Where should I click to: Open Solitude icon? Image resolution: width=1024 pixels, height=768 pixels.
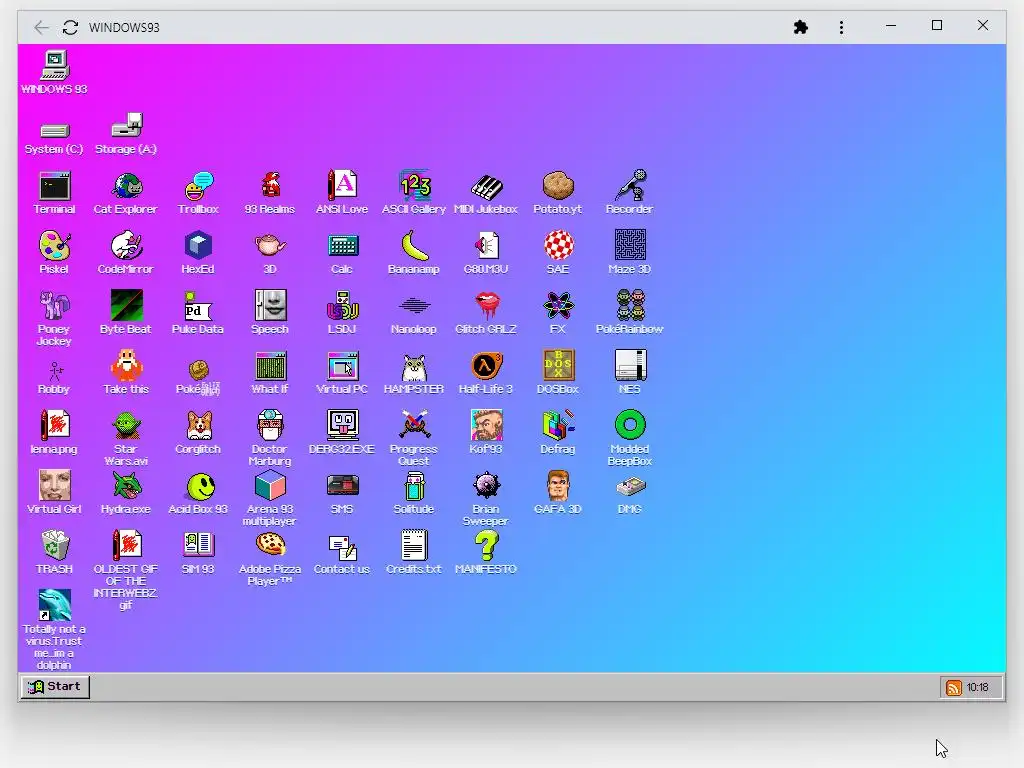tap(414, 487)
